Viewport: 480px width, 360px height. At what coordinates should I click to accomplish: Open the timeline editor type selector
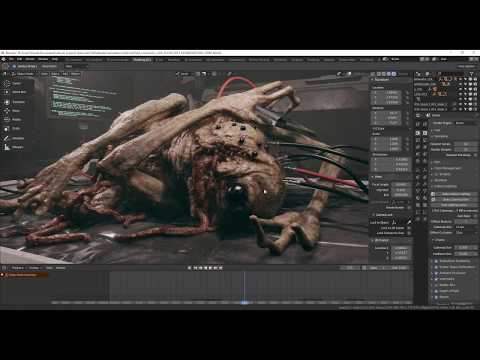(x=5, y=268)
